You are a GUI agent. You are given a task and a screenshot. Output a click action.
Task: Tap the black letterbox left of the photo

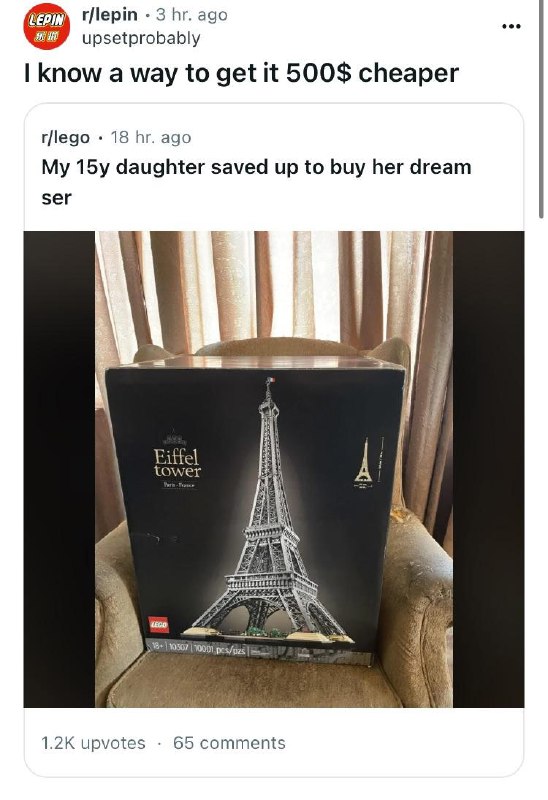[x=59, y=469]
